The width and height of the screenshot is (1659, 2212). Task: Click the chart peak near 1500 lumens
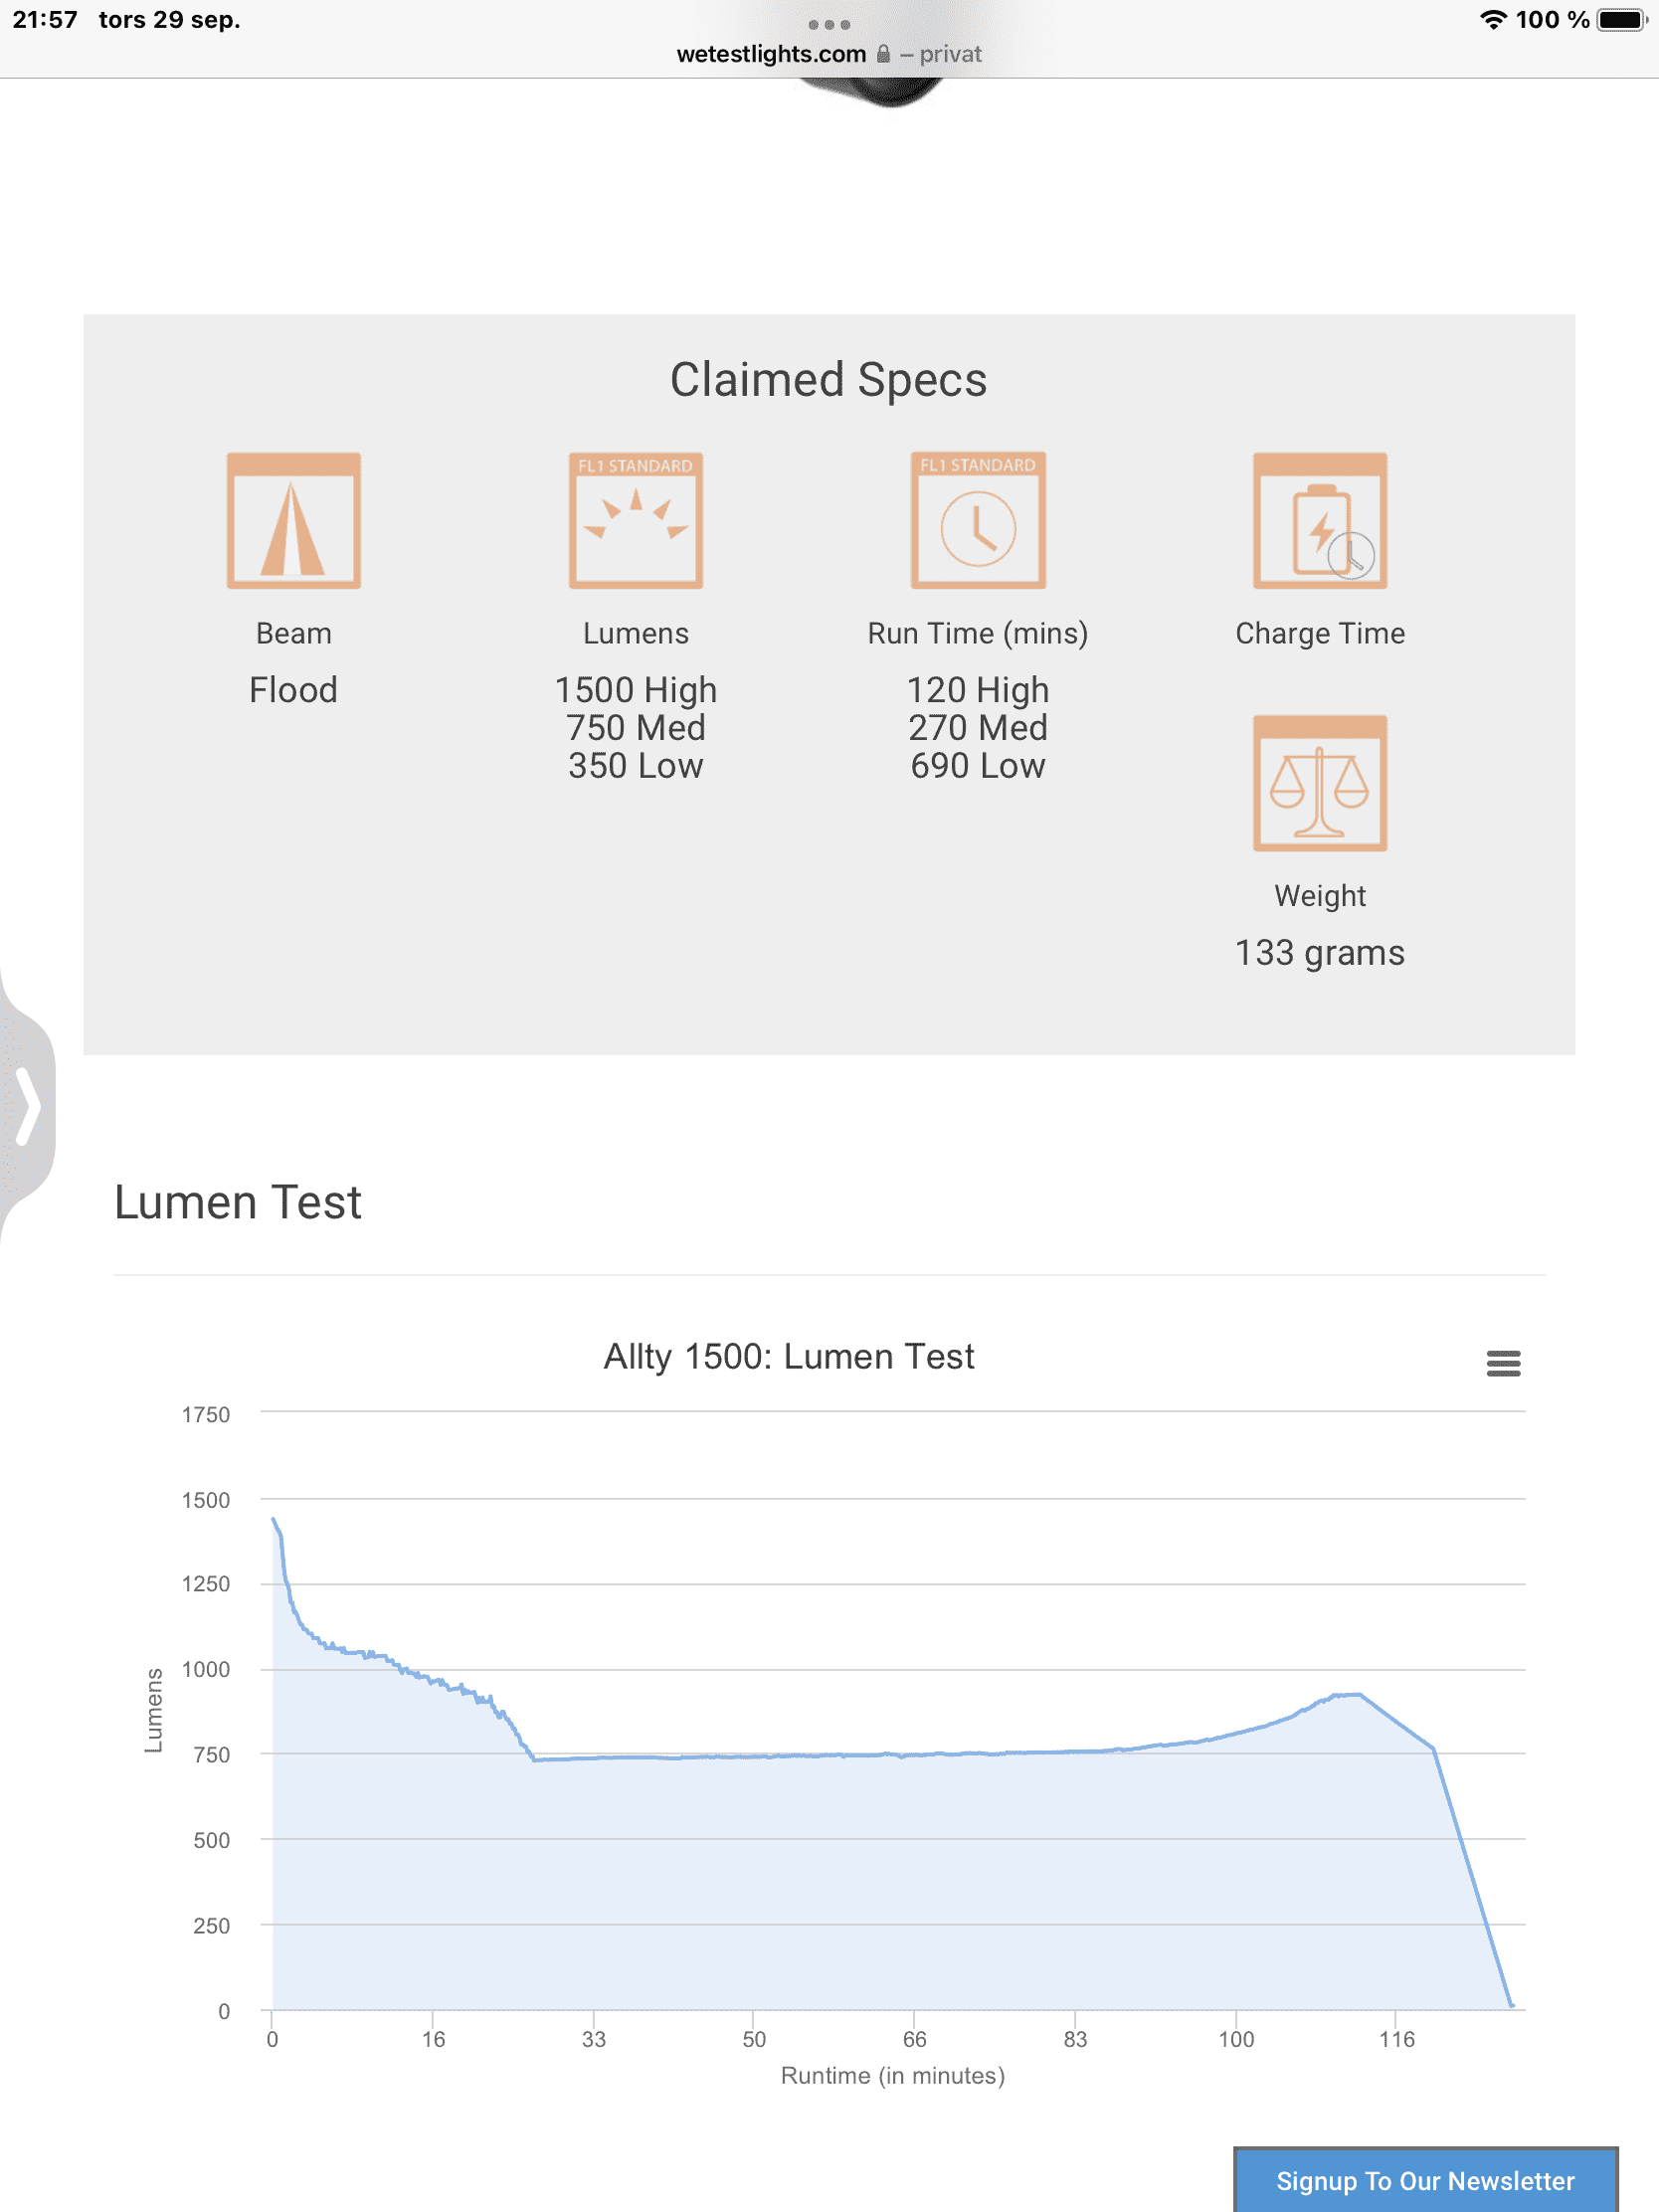point(274,1519)
